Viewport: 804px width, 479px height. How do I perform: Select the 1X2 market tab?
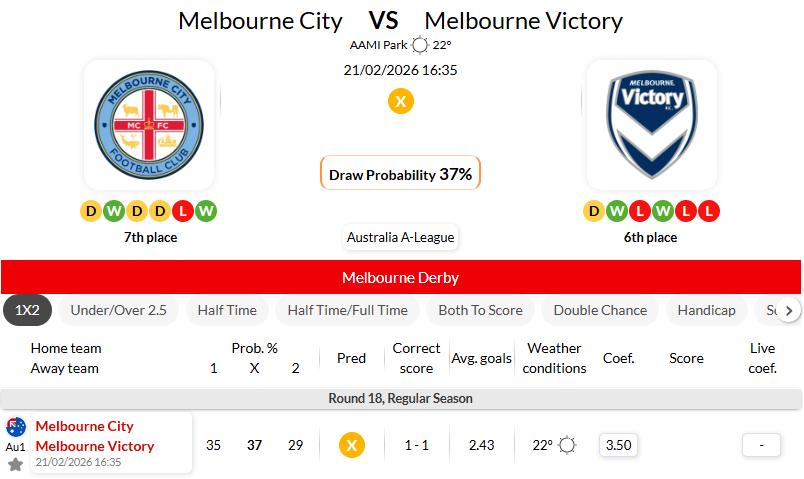(28, 310)
